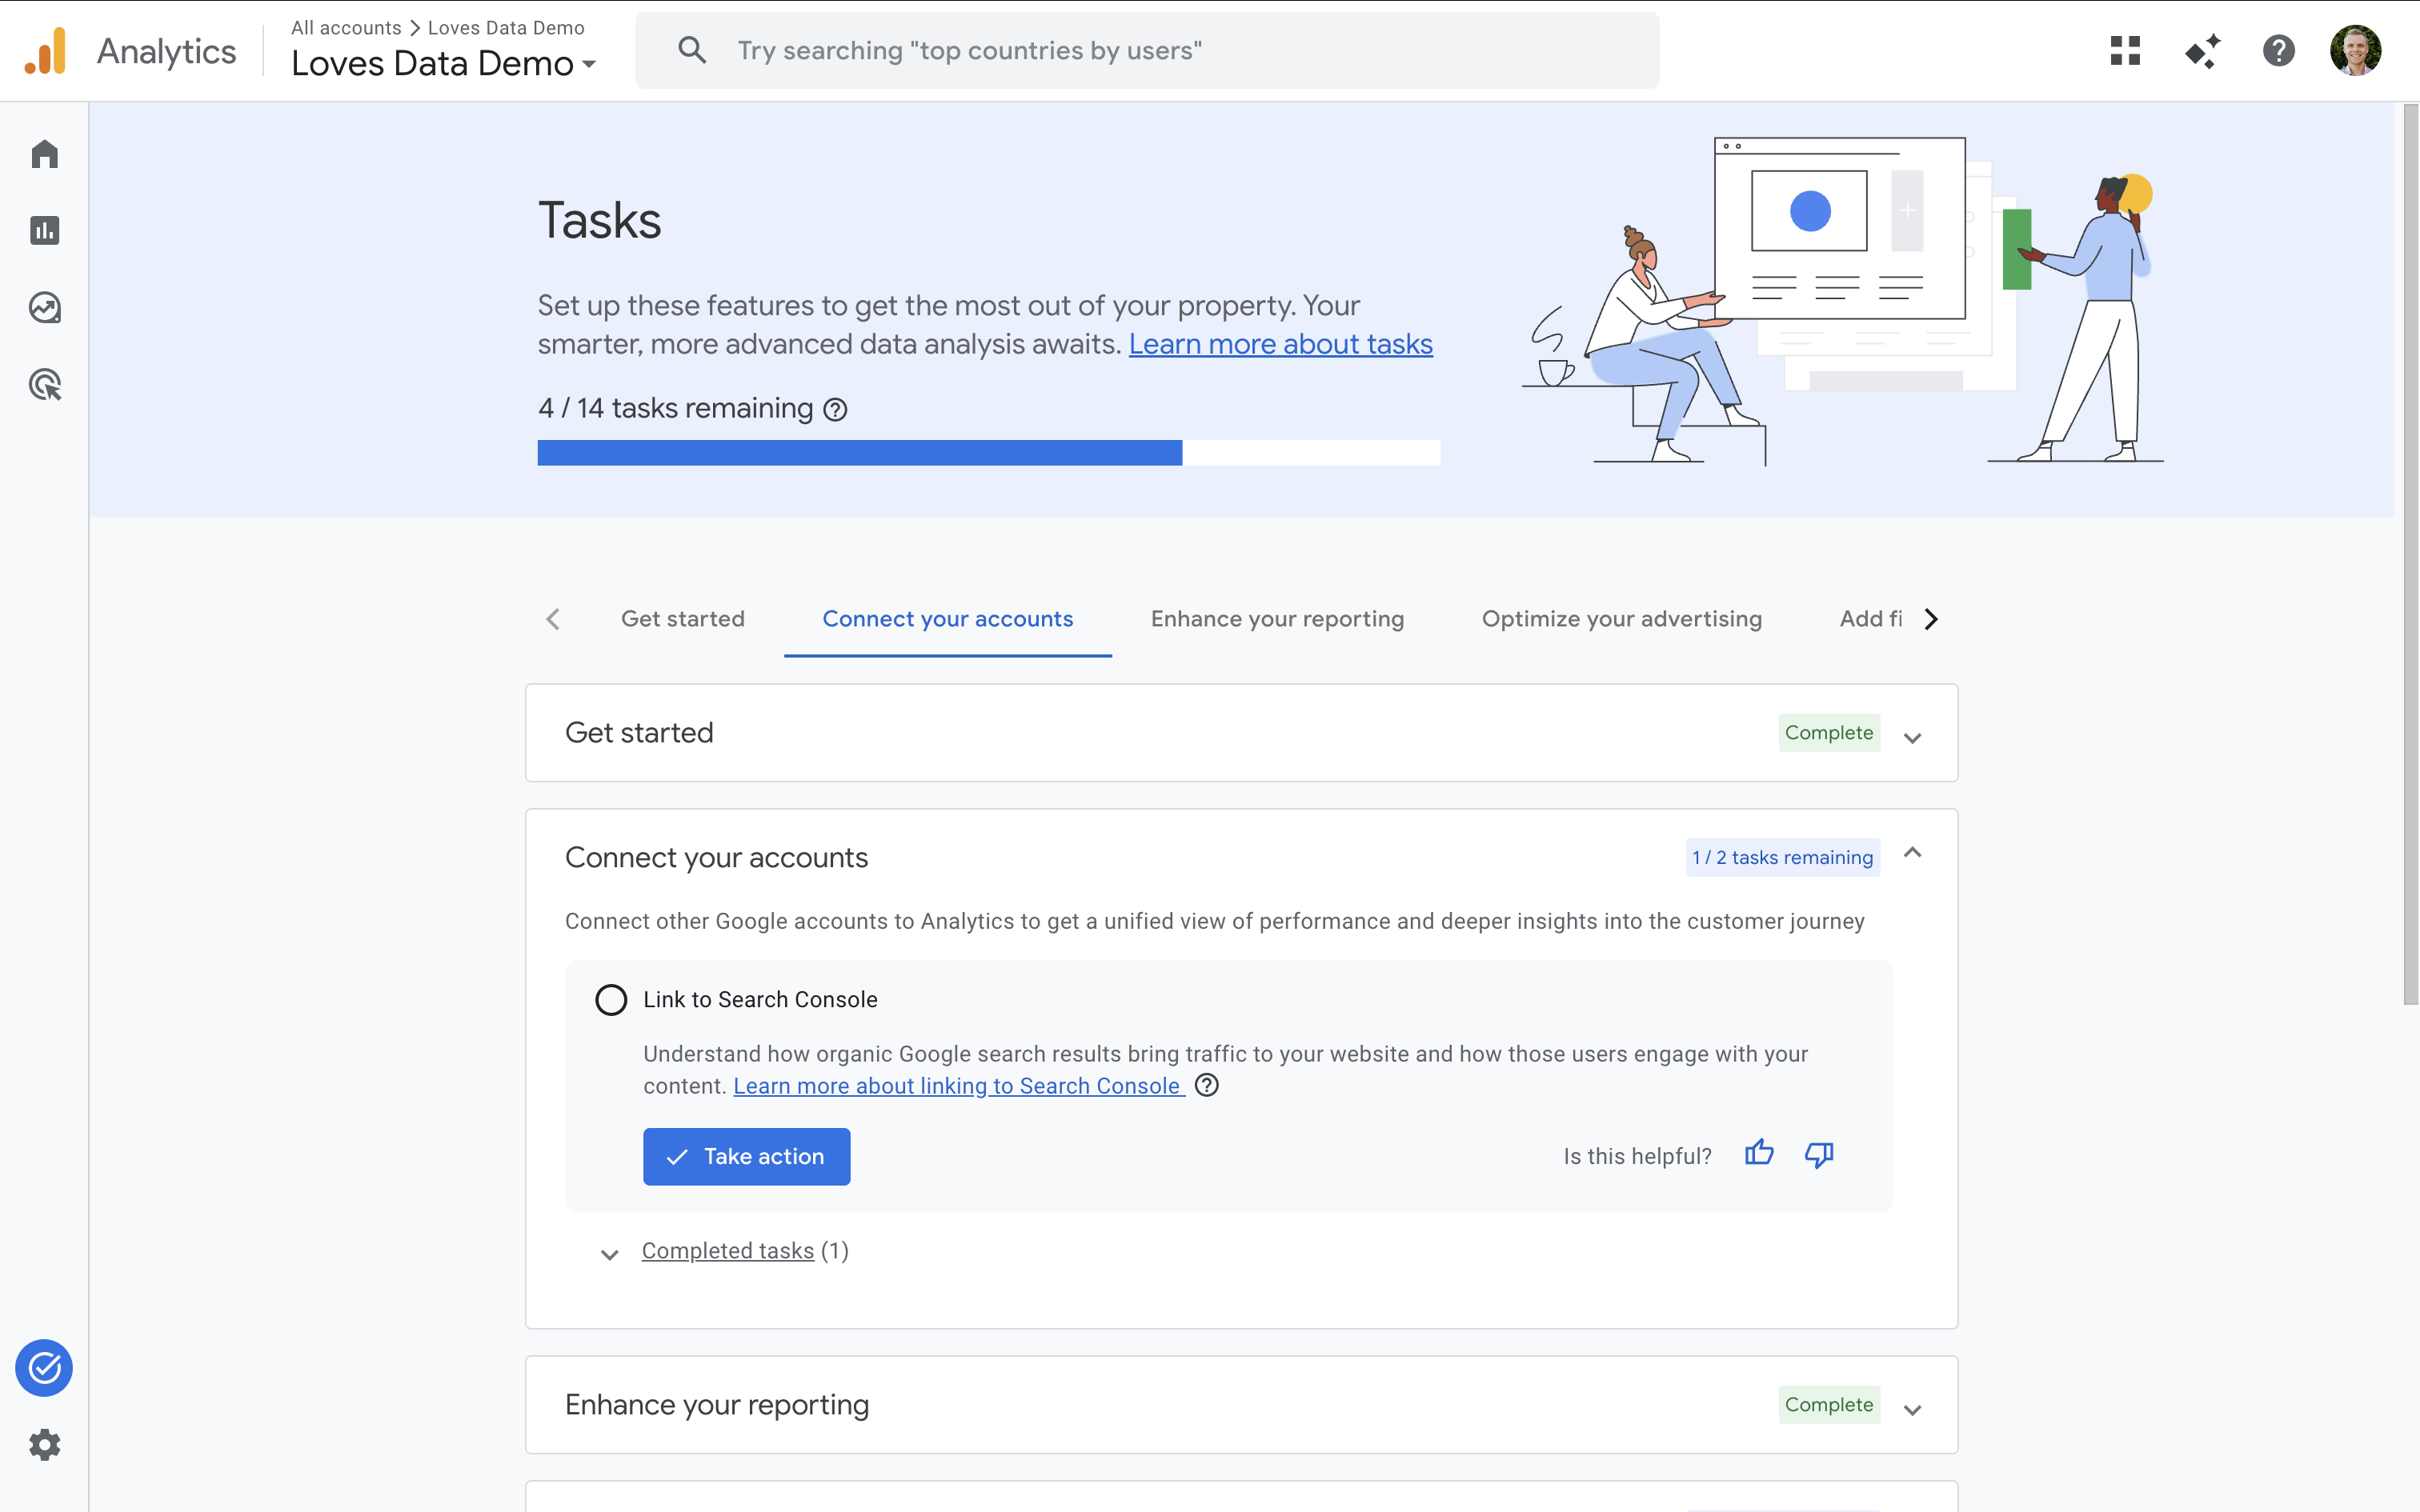Open the Reports bar chart icon
Viewport: 2420px width, 1512px height.
[x=44, y=231]
